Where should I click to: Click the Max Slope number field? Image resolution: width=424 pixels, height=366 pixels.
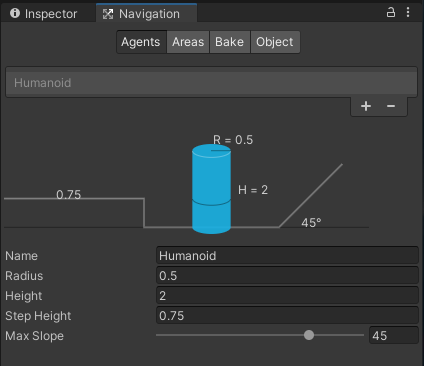tap(393, 335)
